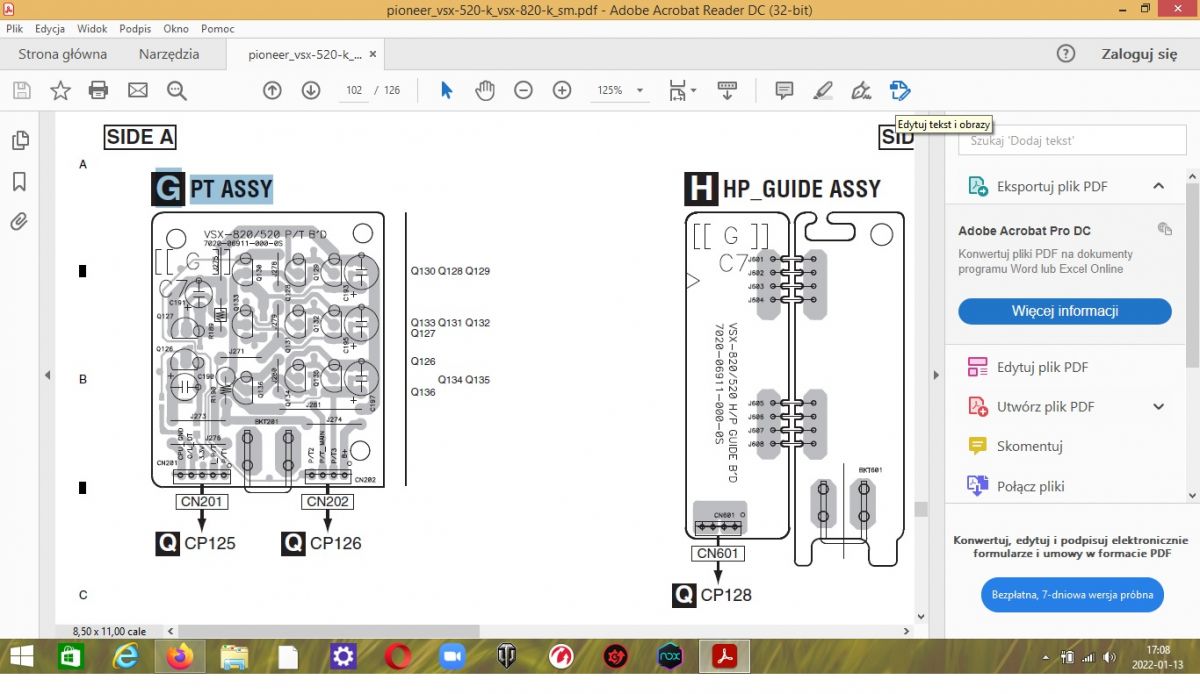Open the Fill & Sign tool

(x=861, y=90)
